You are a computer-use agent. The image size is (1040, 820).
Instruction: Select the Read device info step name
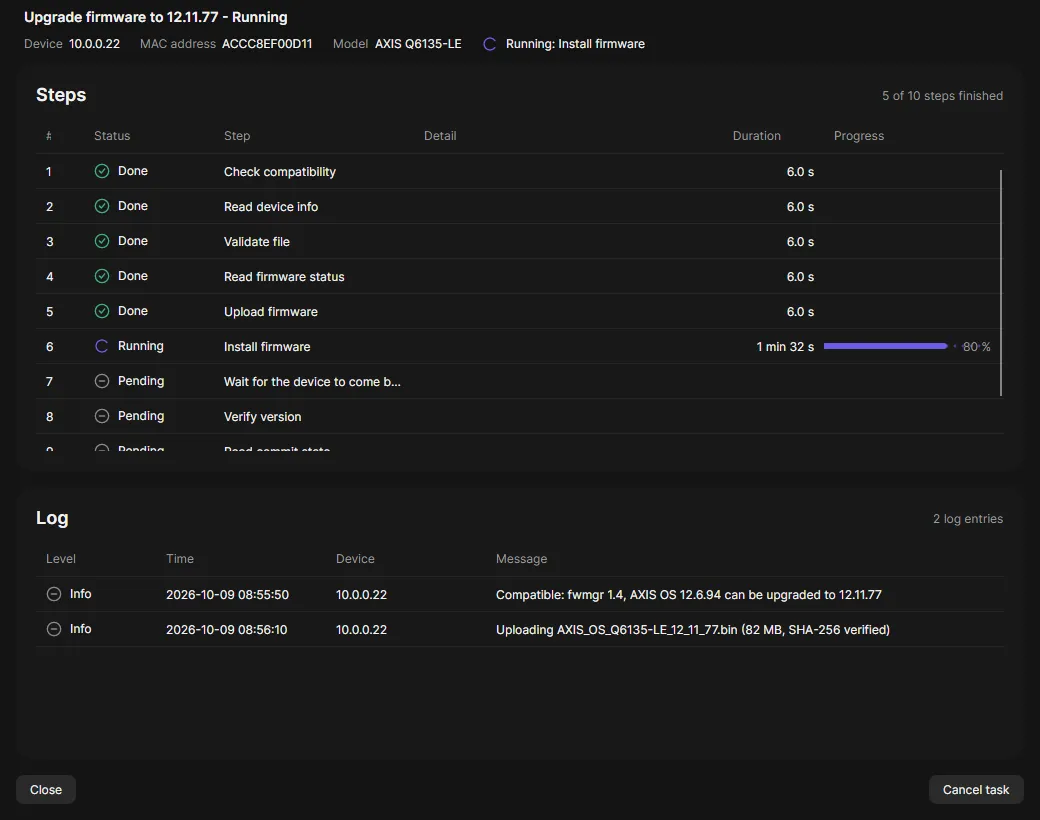point(271,206)
